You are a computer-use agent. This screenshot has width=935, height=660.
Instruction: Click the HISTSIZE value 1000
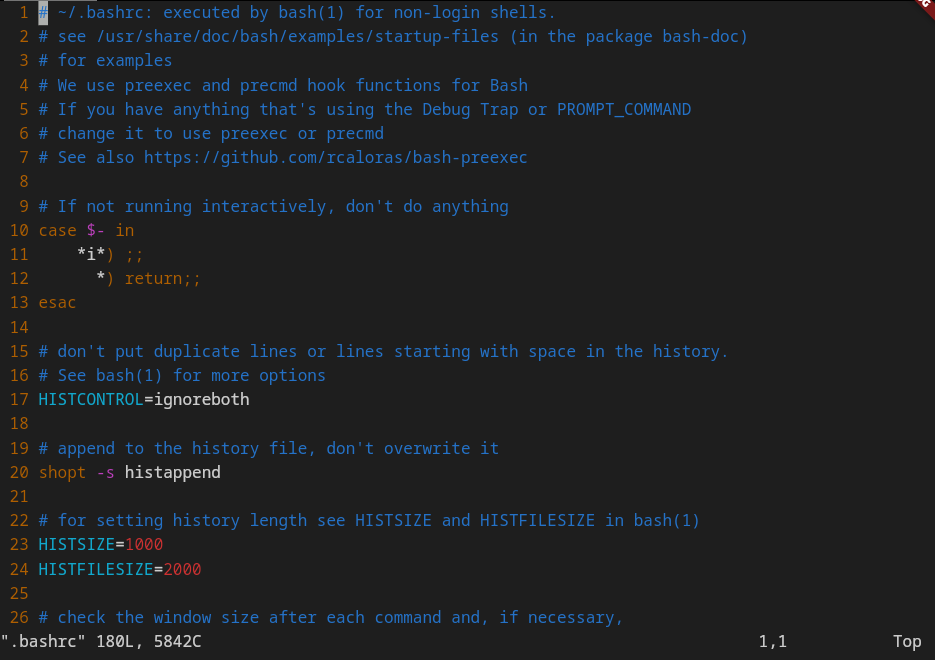pos(144,545)
